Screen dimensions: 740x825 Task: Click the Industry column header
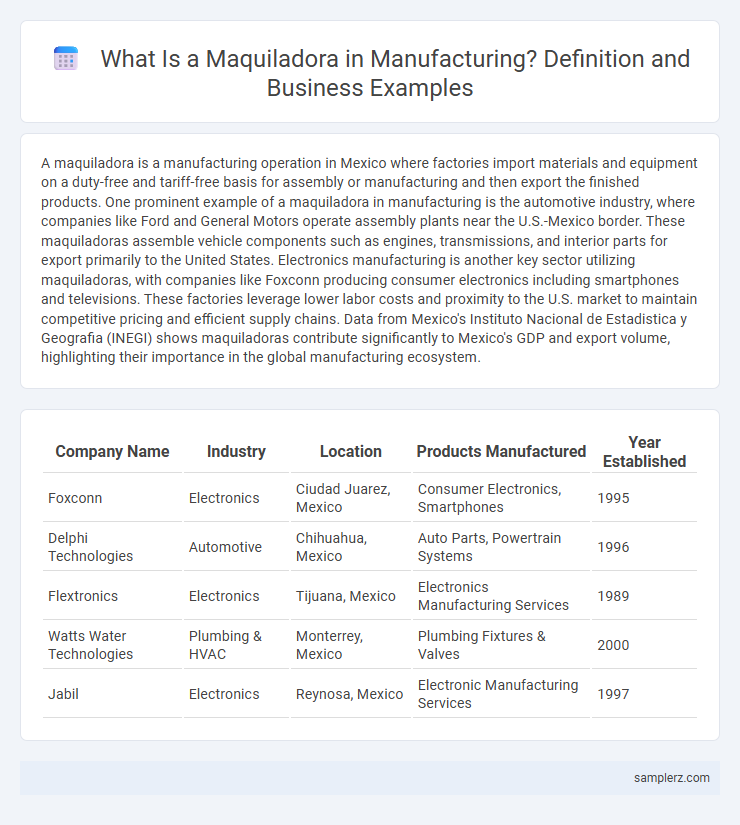[236, 451]
